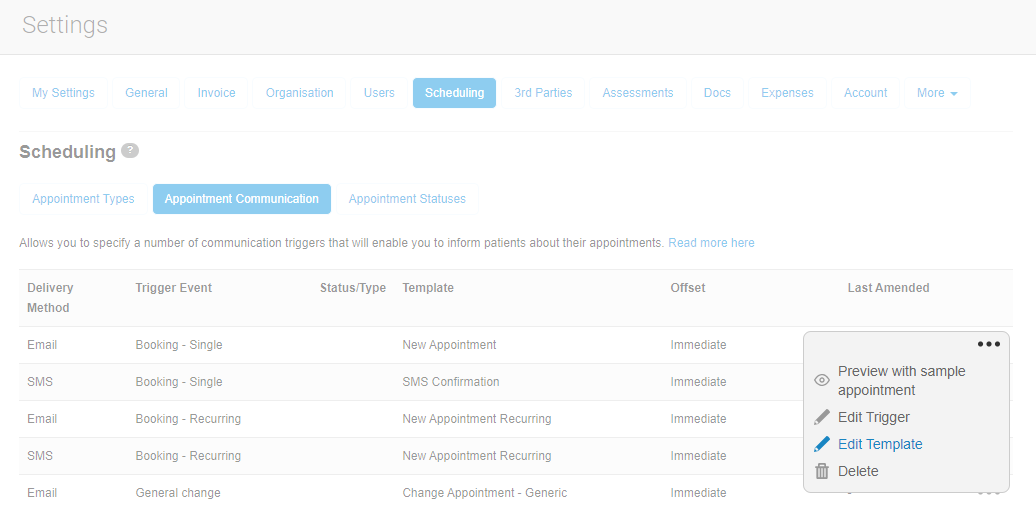Viewport: 1036px width, 506px height.
Task: Click the blue pencil Edit Template icon
Action: (822, 444)
